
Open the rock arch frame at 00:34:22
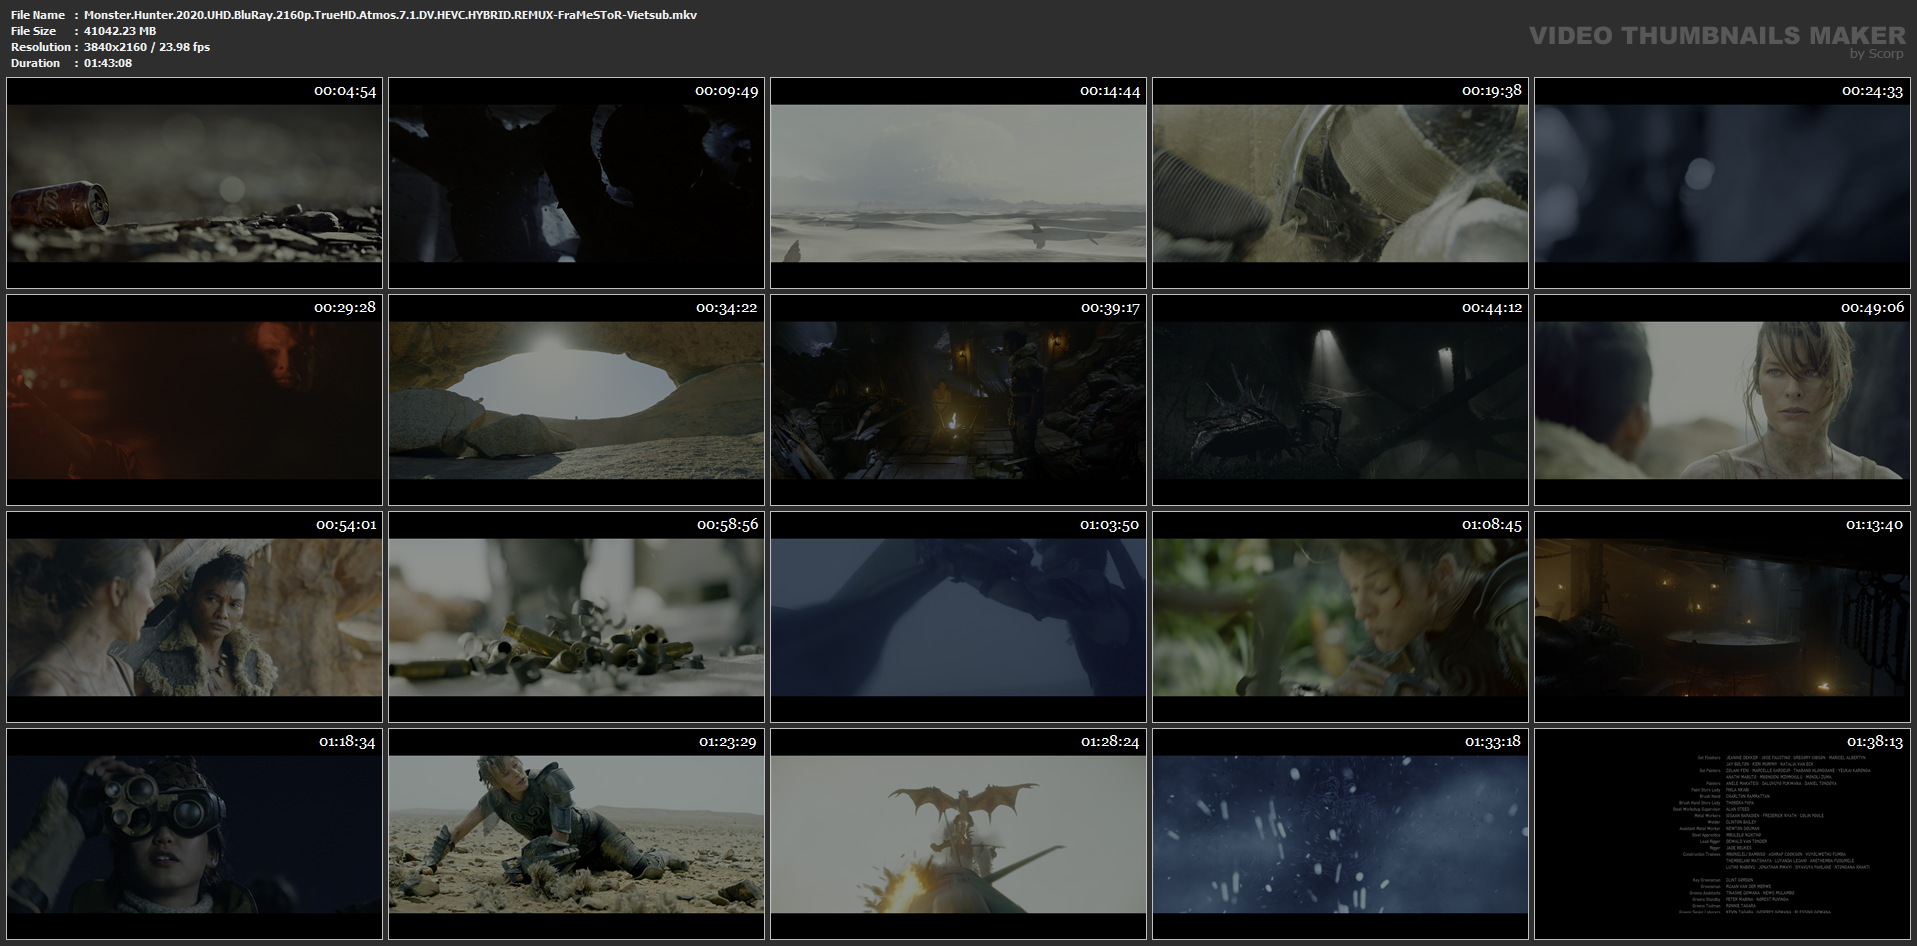click(576, 400)
